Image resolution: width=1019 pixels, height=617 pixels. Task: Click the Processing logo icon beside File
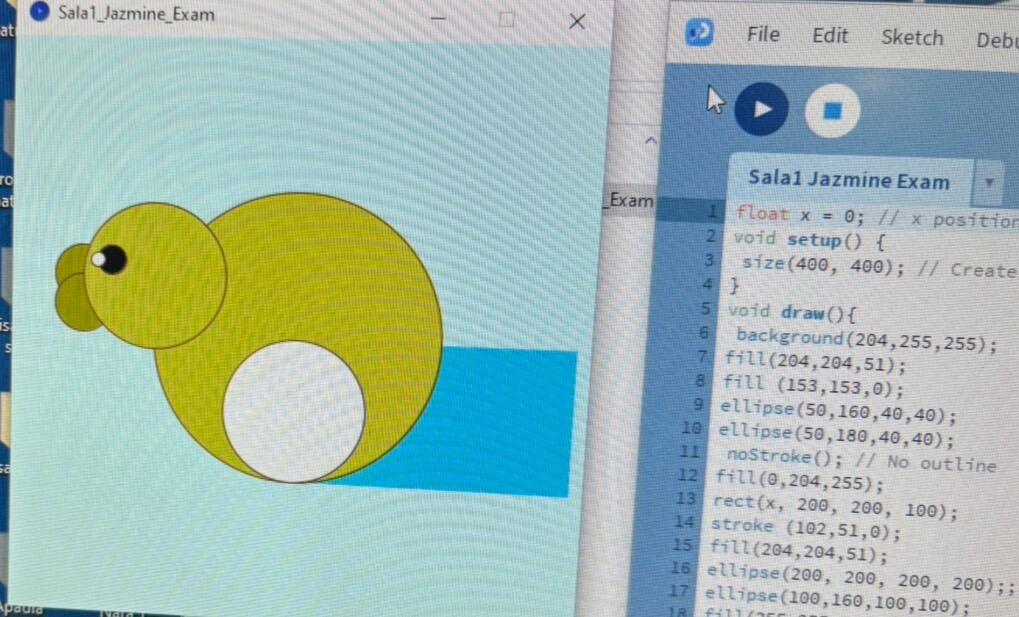699,33
